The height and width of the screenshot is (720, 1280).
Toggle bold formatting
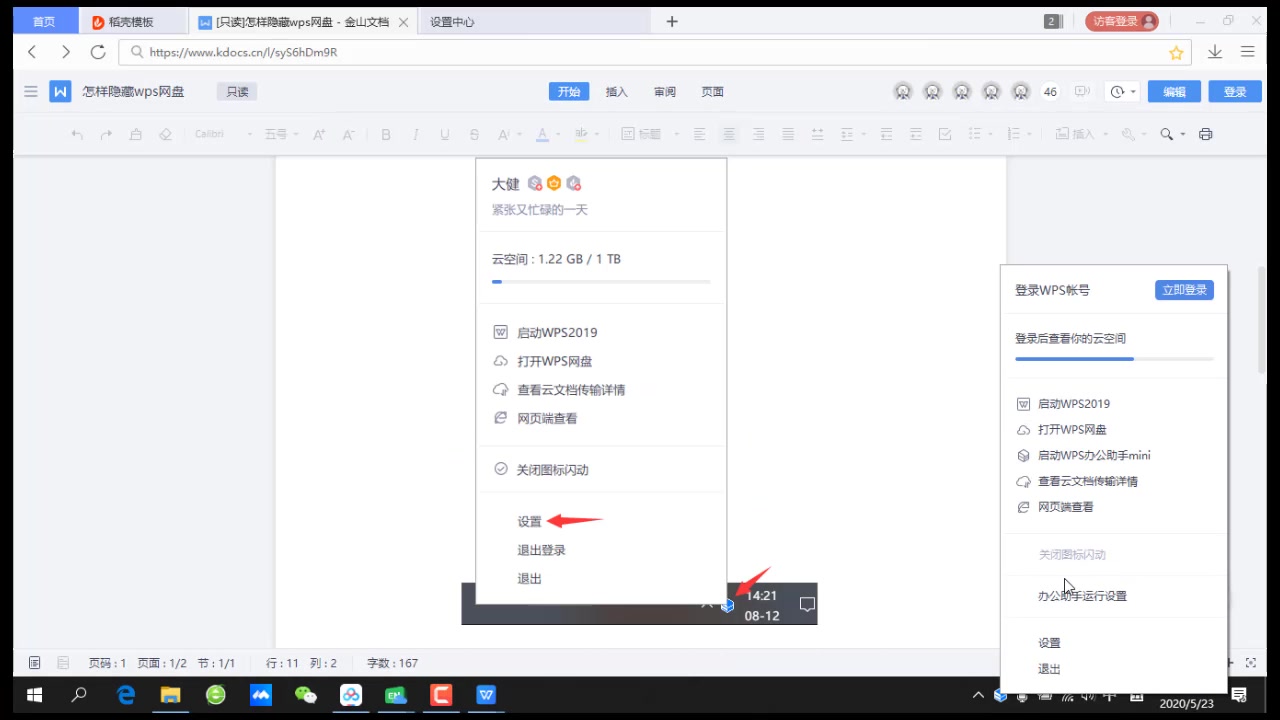pyautogui.click(x=386, y=134)
